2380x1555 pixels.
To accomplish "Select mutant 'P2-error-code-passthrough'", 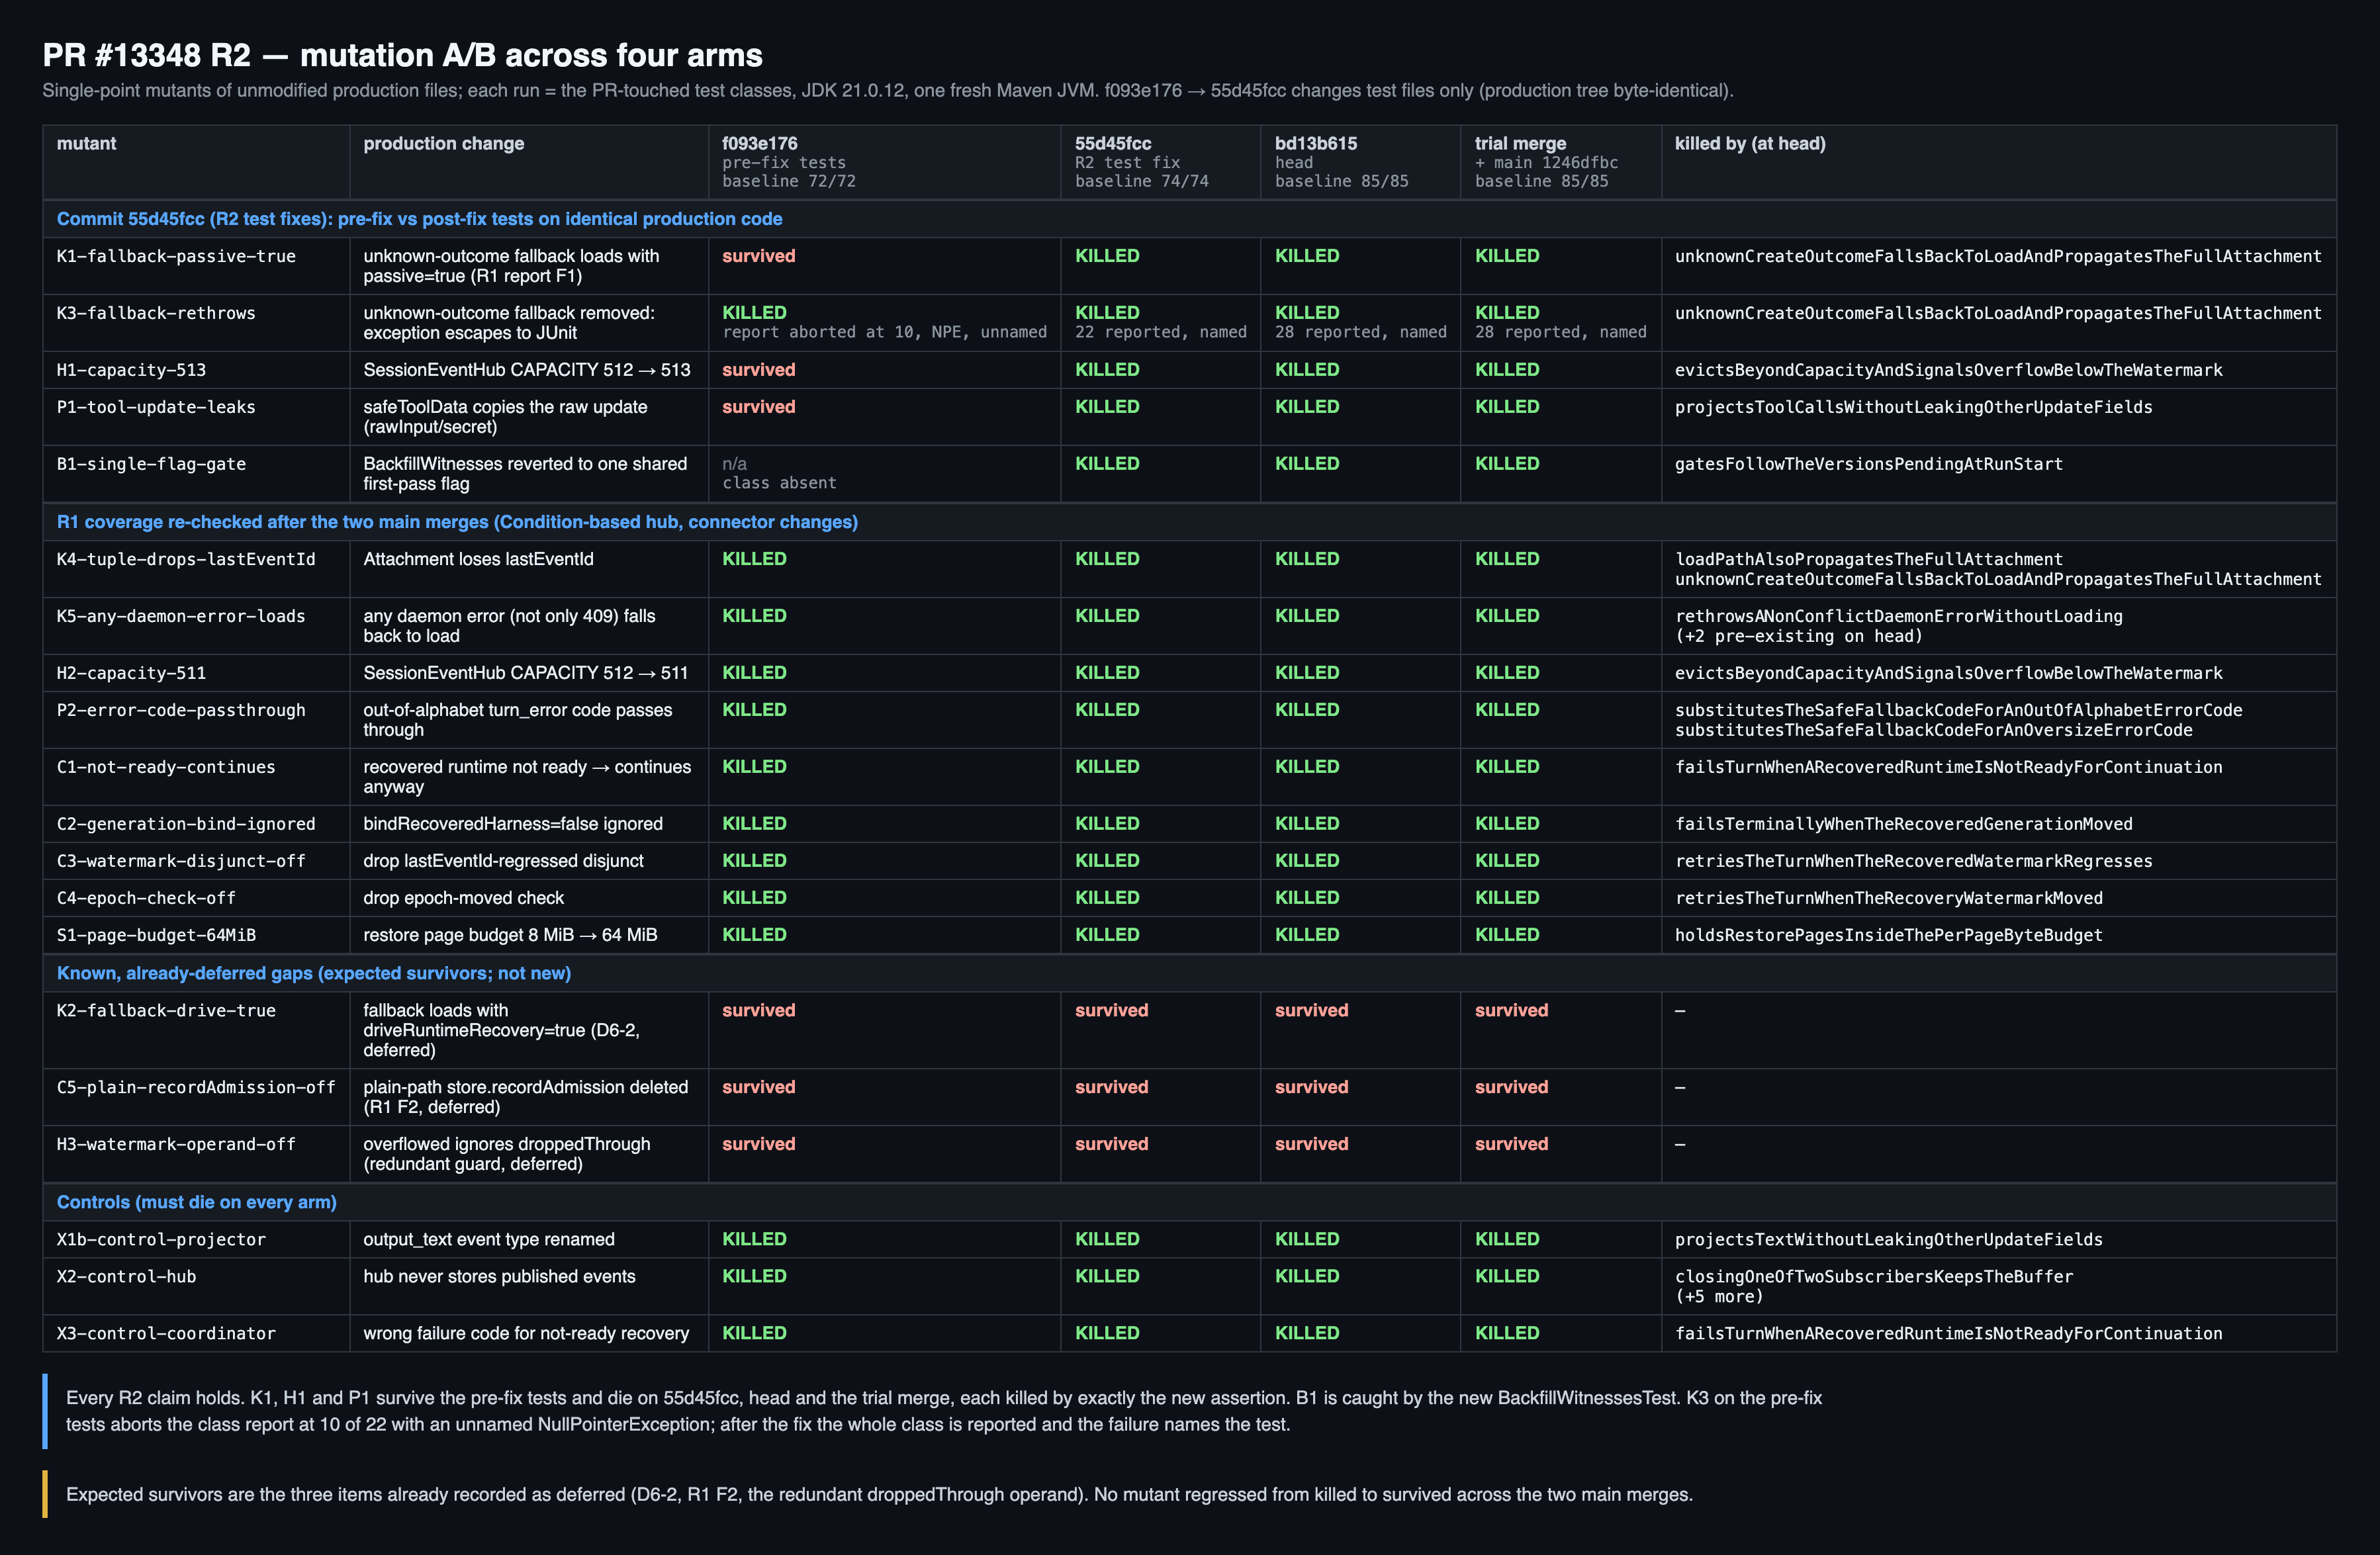I will pos(181,710).
